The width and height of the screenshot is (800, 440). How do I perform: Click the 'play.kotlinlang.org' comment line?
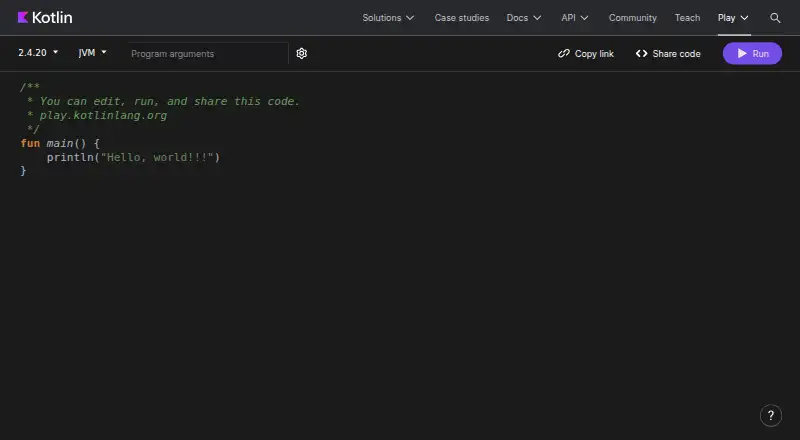pos(97,115)
